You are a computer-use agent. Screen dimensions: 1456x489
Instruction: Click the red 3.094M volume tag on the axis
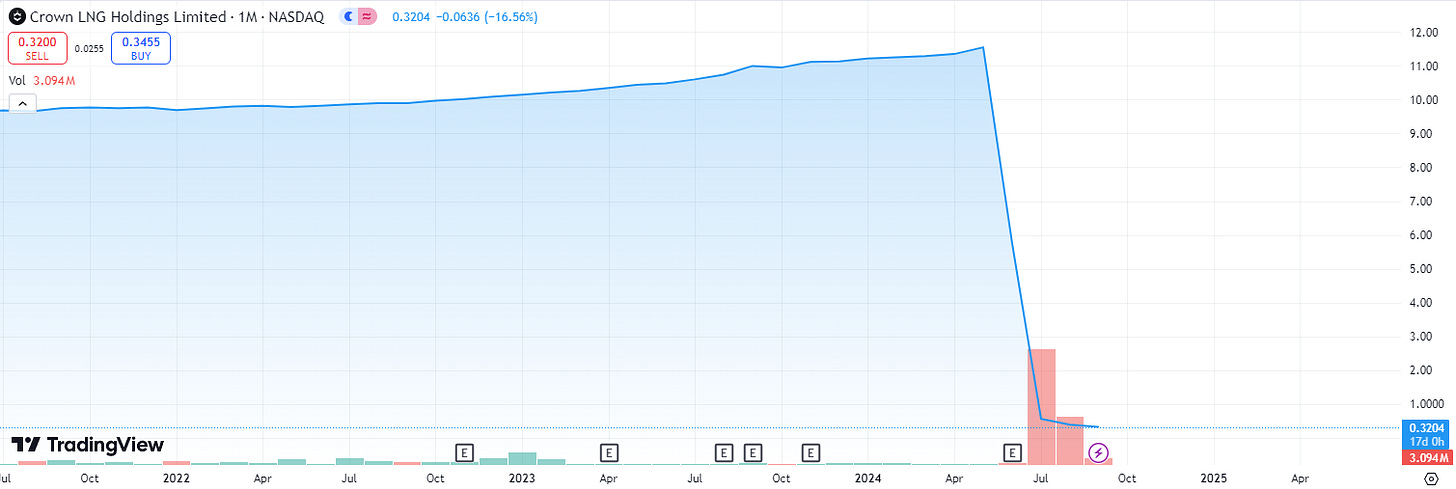[x=1427, y=457]
